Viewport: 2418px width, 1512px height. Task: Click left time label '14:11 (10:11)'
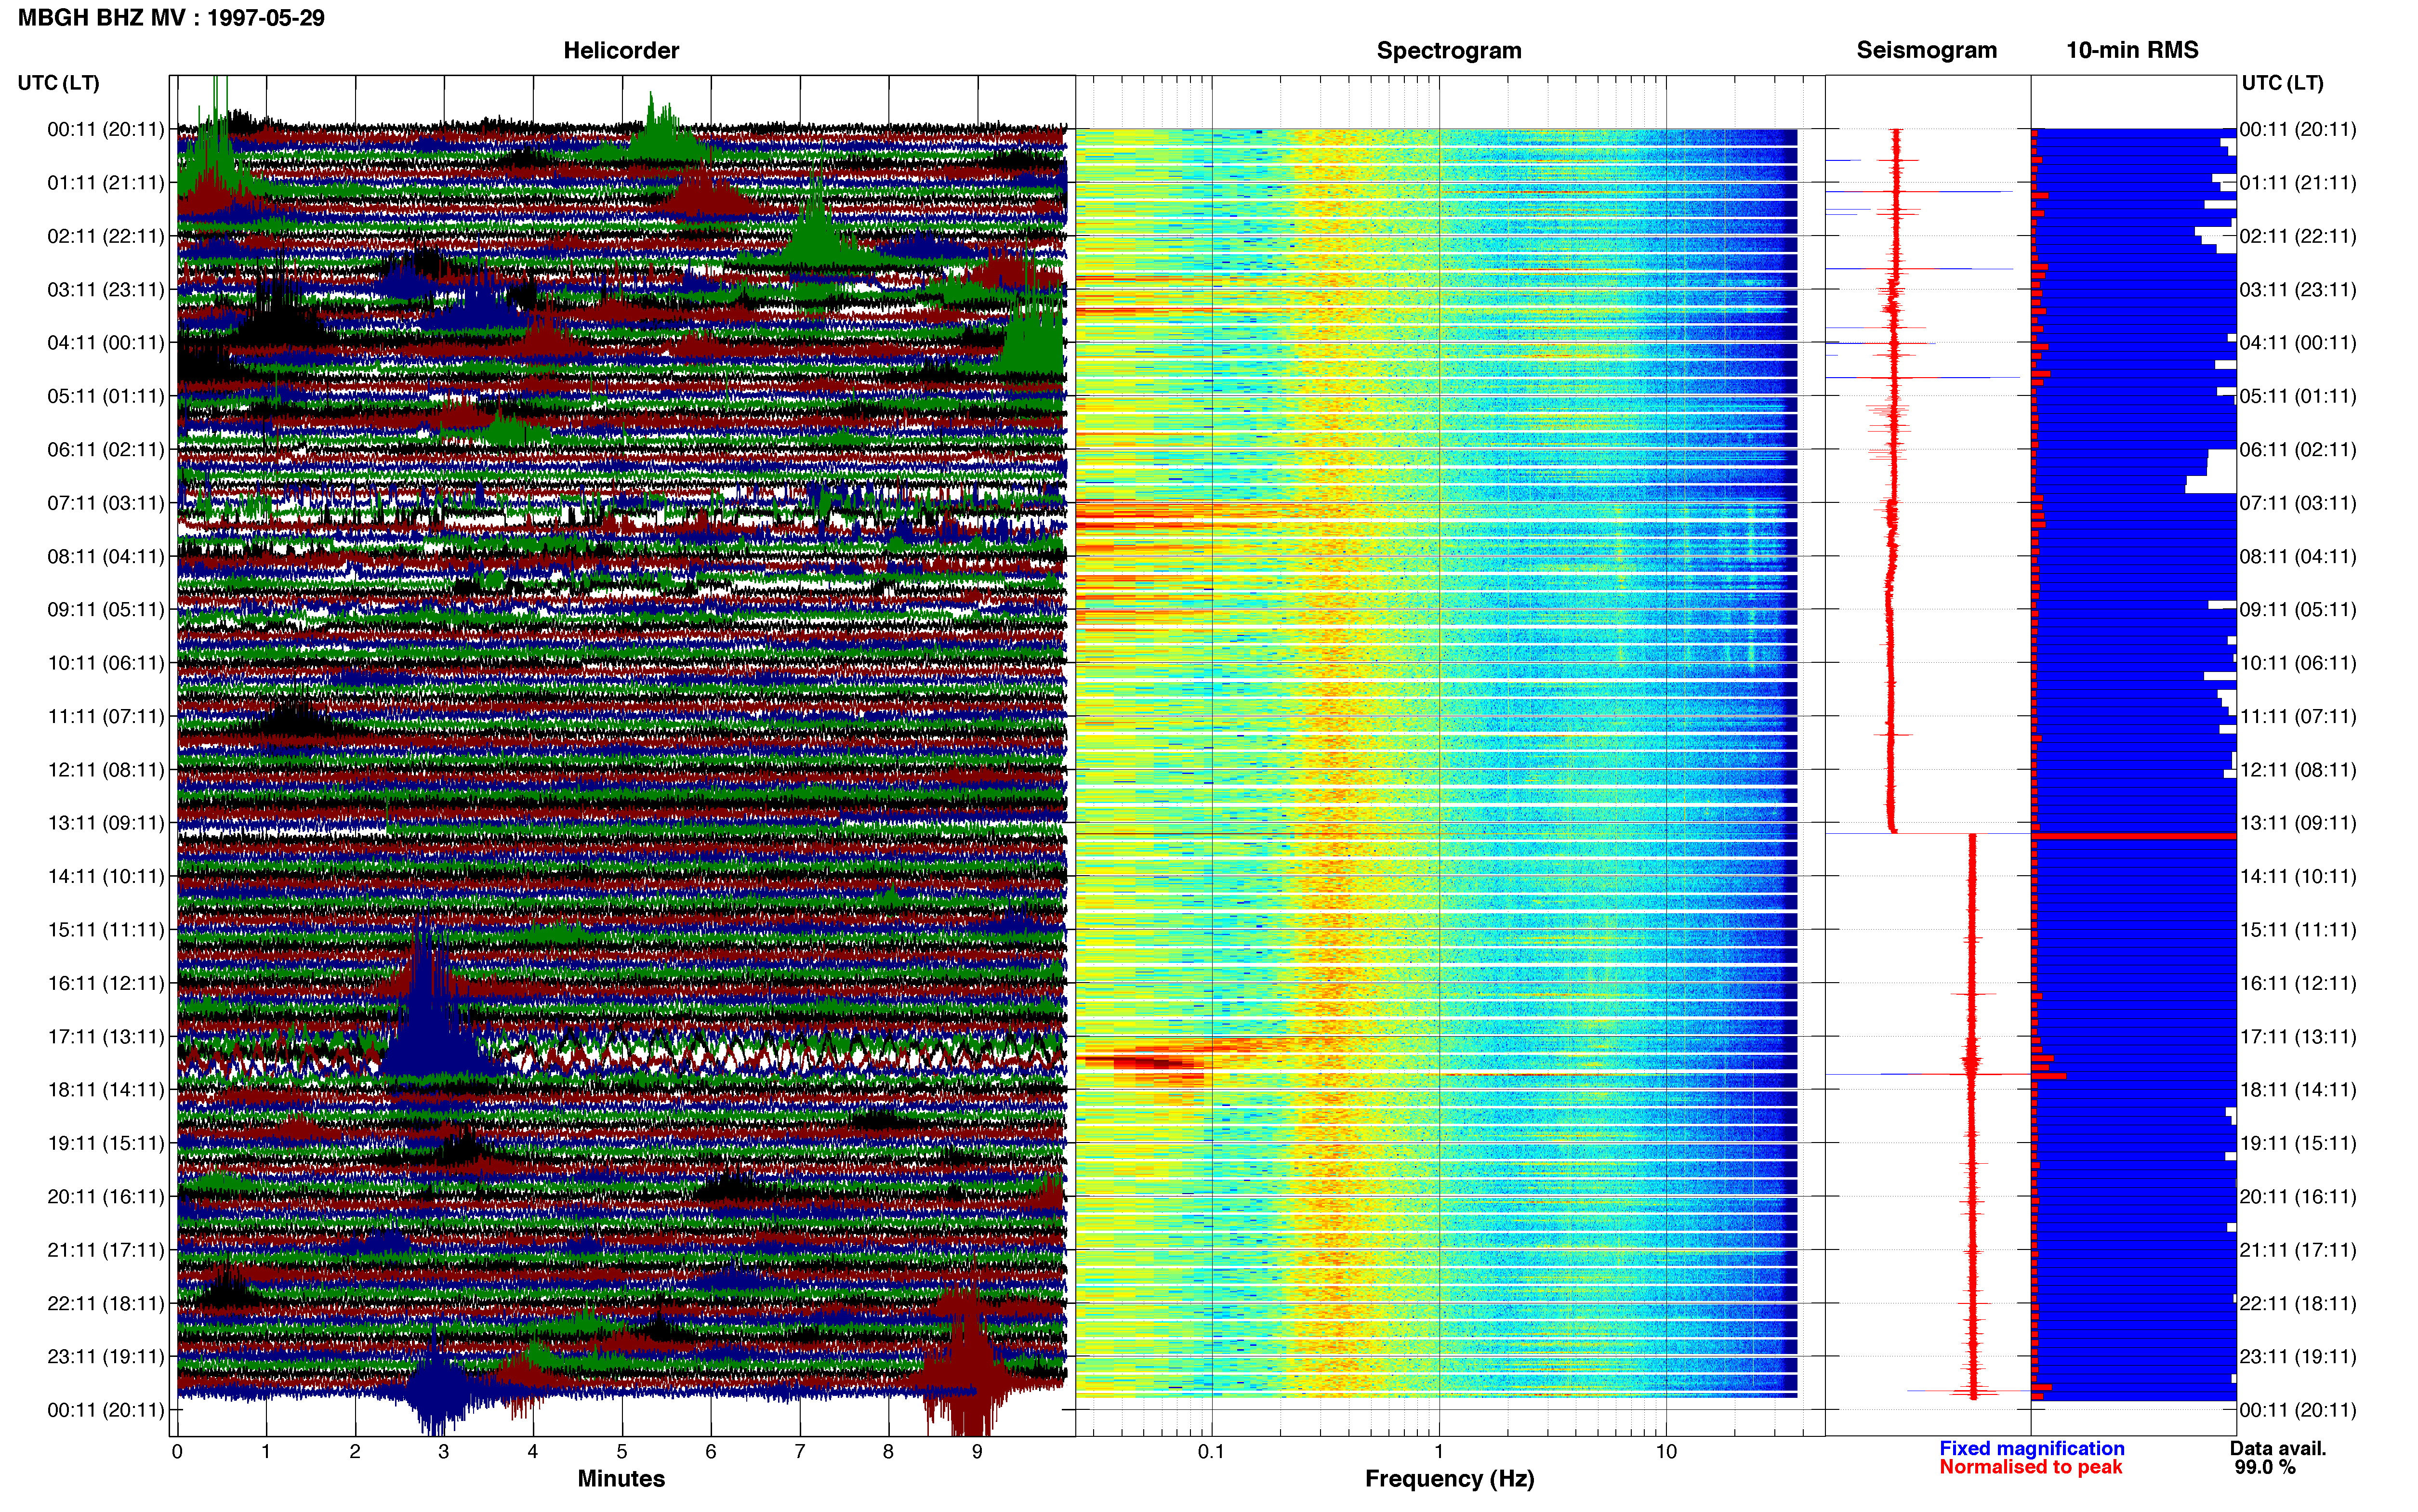point(106,876)
